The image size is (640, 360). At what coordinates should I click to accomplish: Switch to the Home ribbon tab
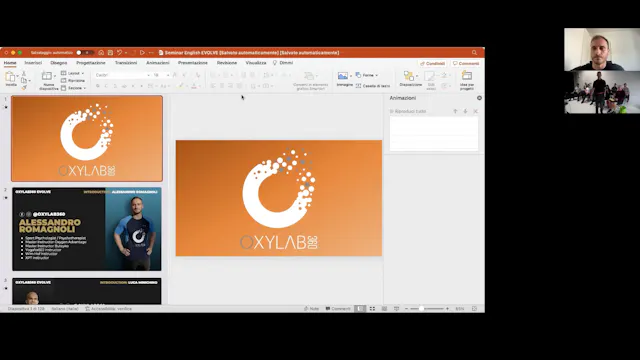tap(10, 63)
